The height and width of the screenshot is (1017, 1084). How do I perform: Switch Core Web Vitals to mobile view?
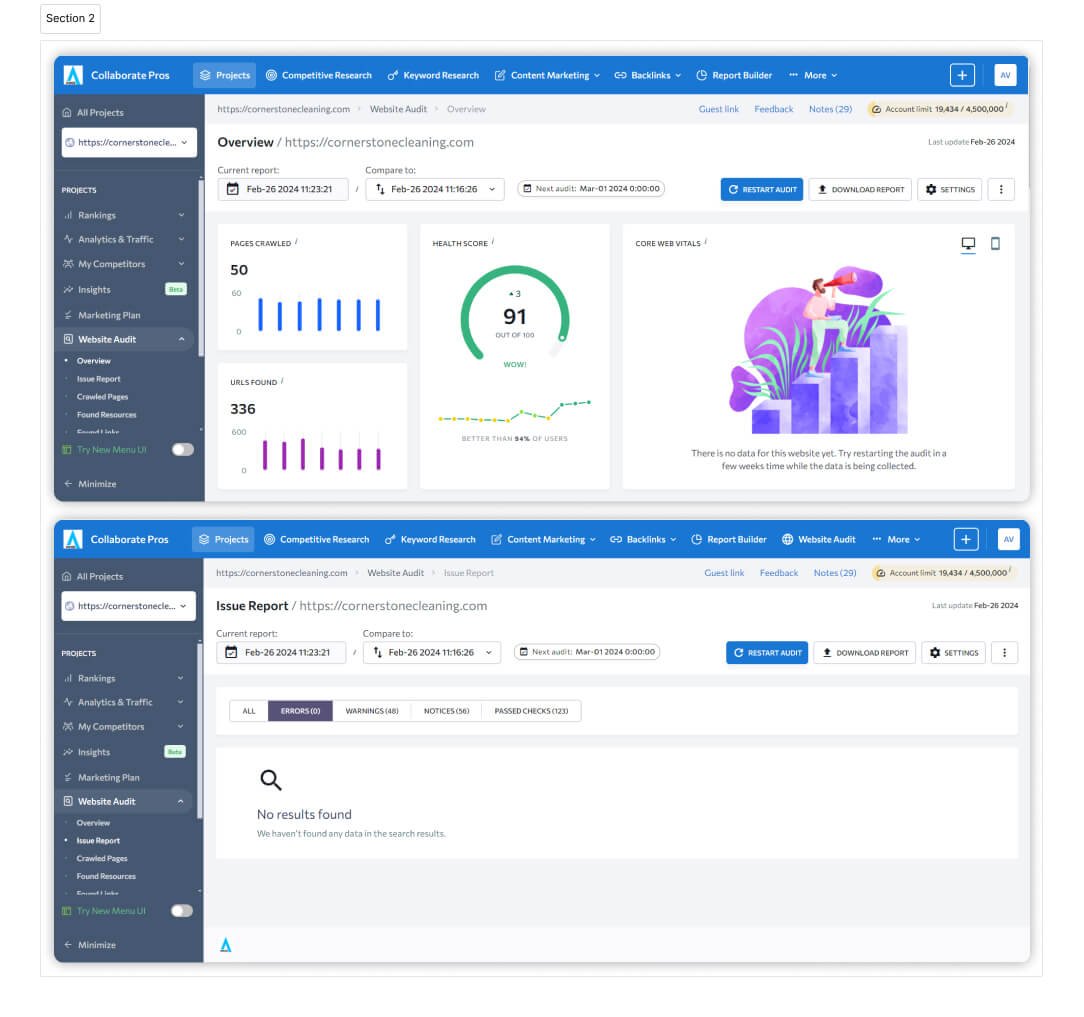(995, 244)
